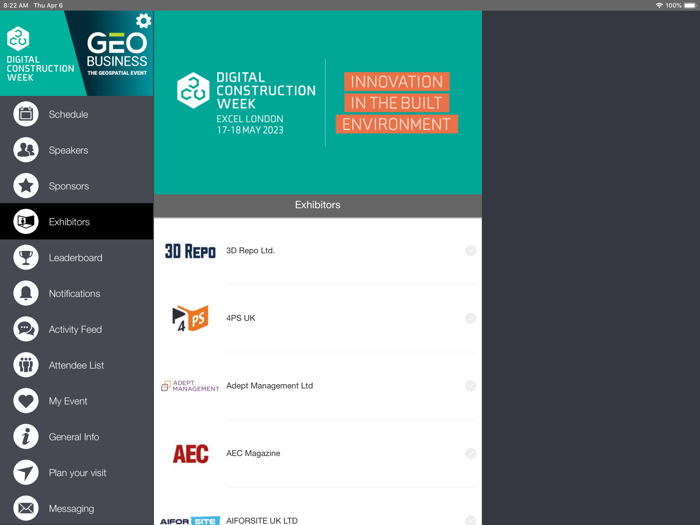Open the Notifications menu item
This screenshot has width=700, height=525.
point(76,293)
